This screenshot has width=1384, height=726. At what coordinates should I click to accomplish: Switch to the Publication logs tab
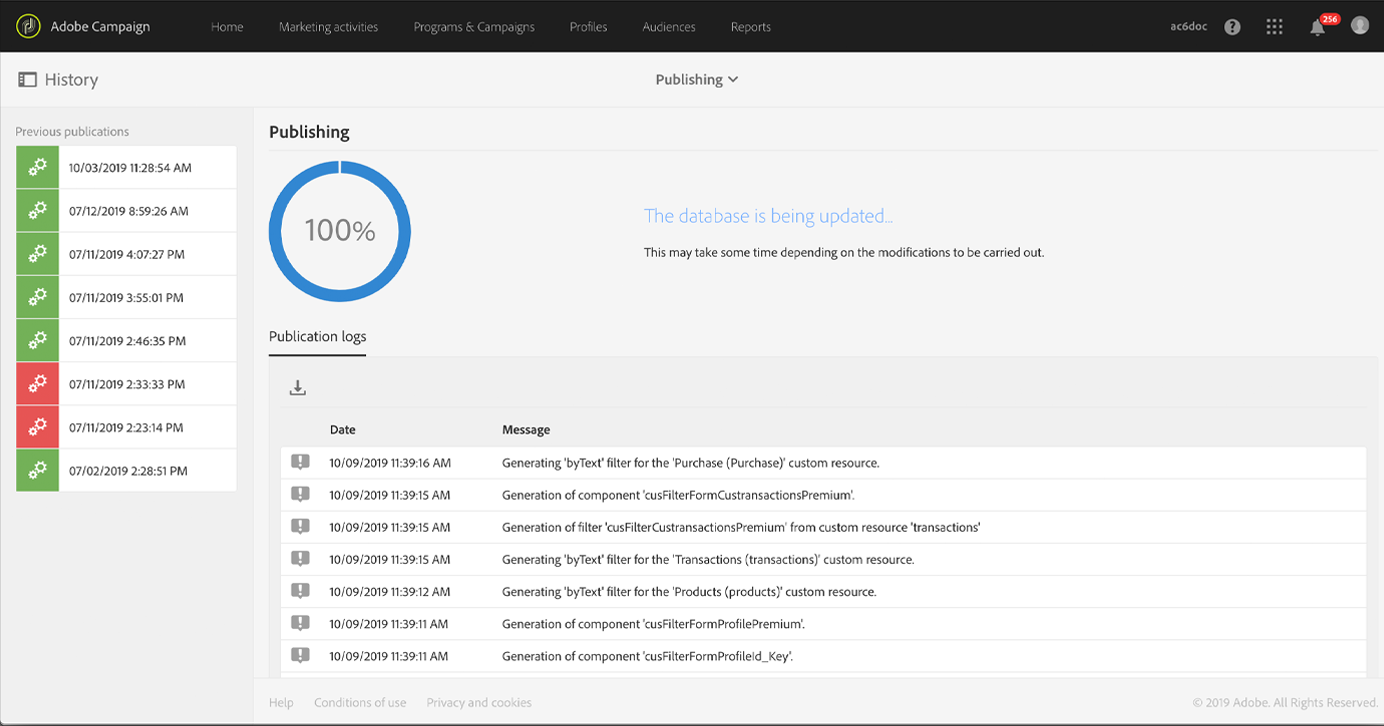click(317, 336)
